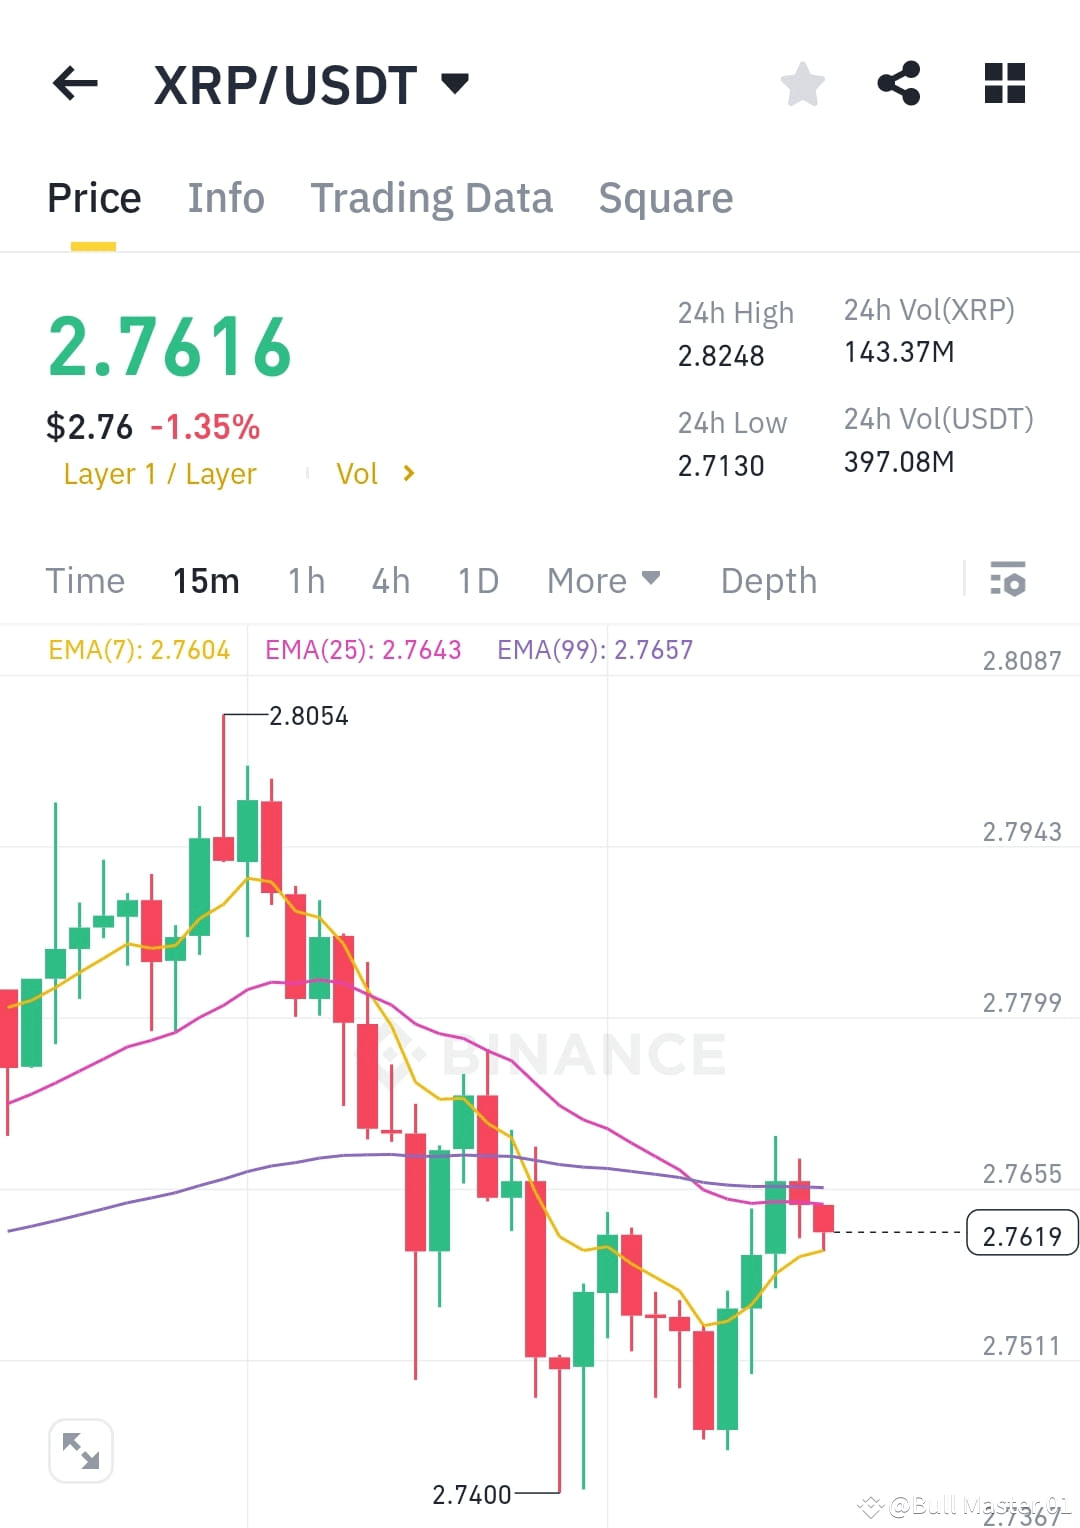Switch chart to Depth view
This screenshot has height=1528, width=1080.
click(x=768, y=580)
